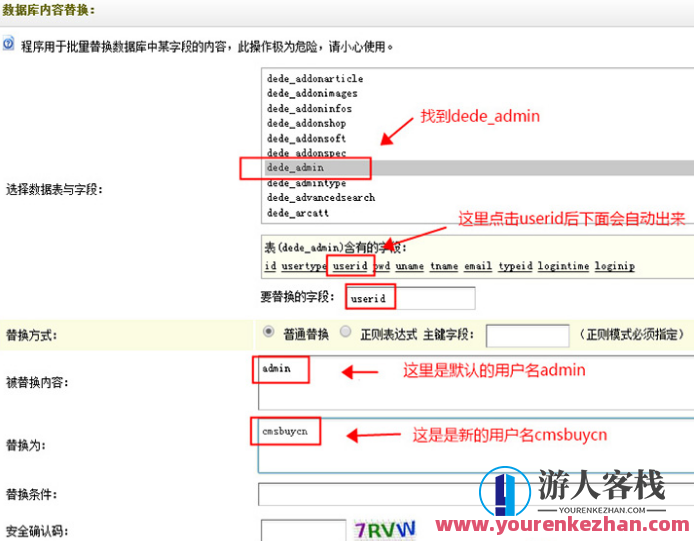
Task: Select dede_addonsoft in the table list
Action: pyautogui.click(x=306, y=138)
